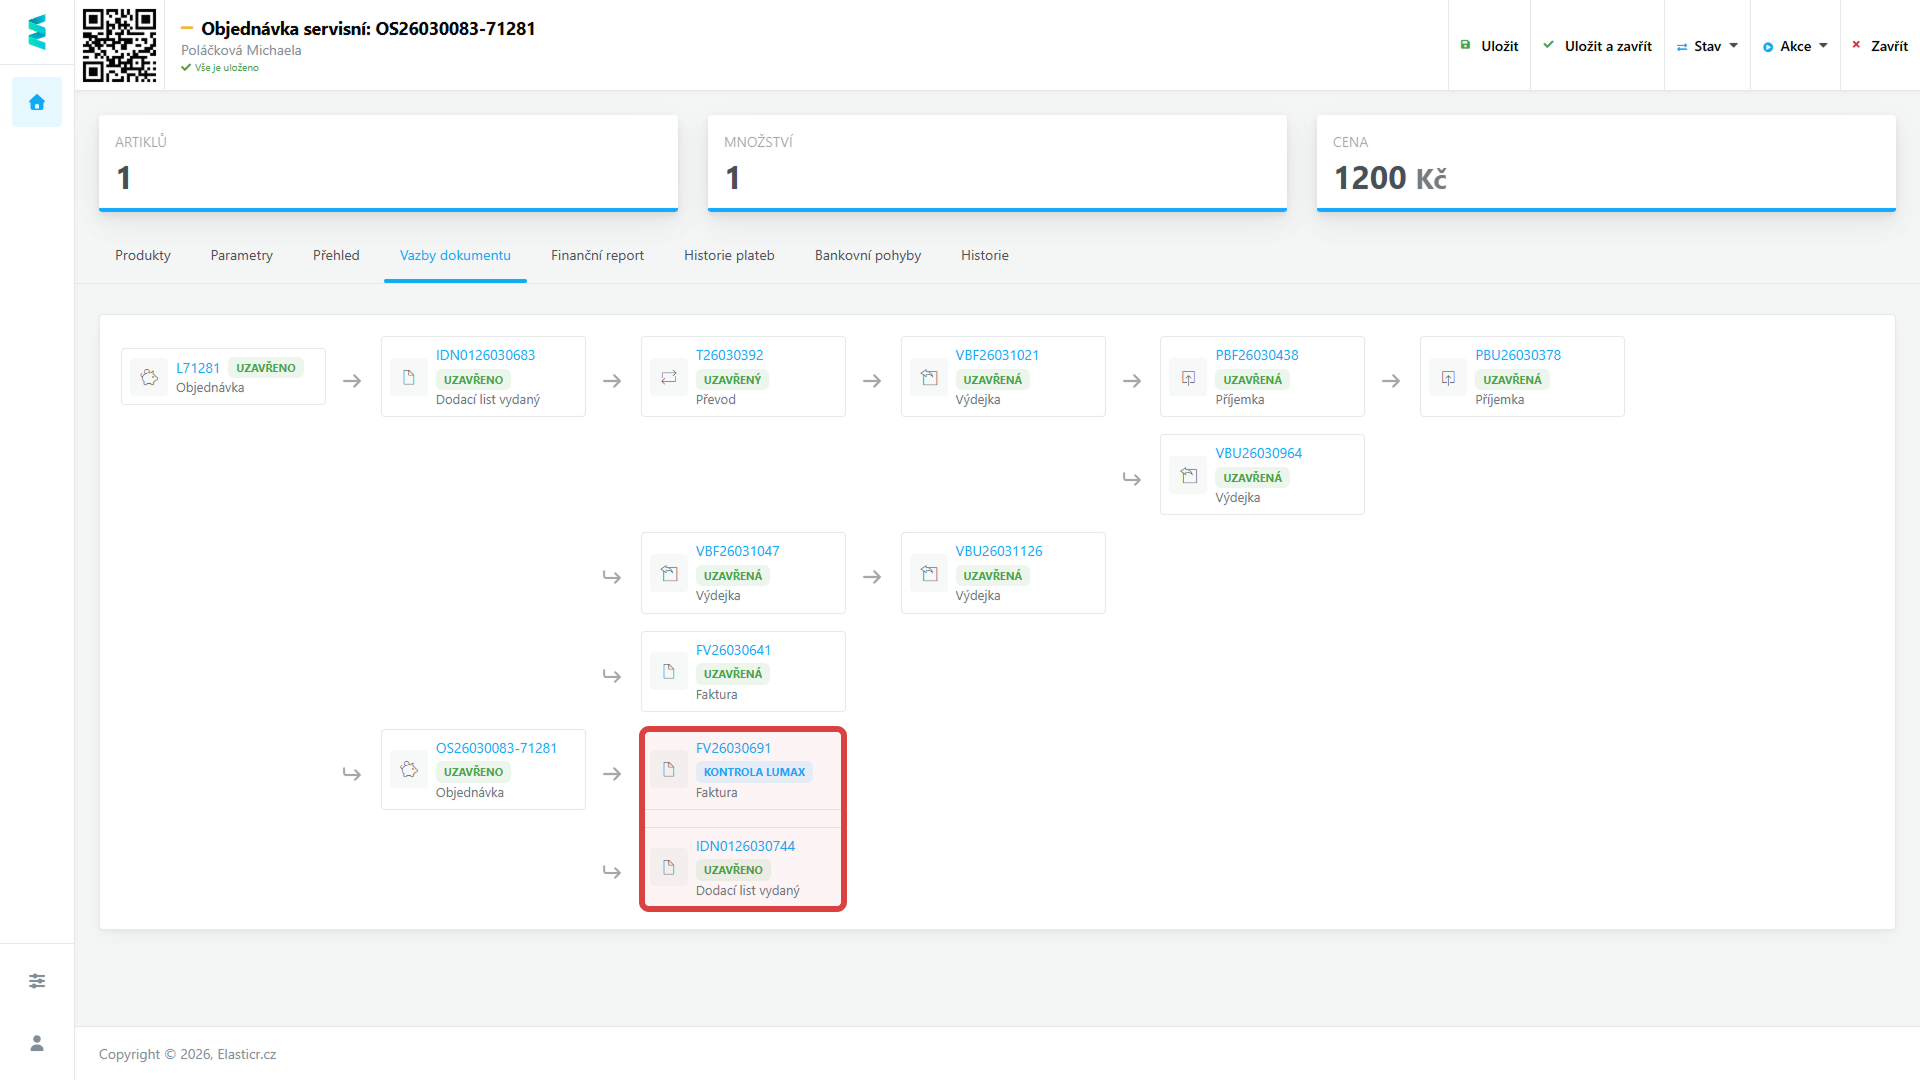The height and width of the screenshot is (1080, 1920).
Task: Click the FV26030641 invoice document icon
Action: (668, 671)
